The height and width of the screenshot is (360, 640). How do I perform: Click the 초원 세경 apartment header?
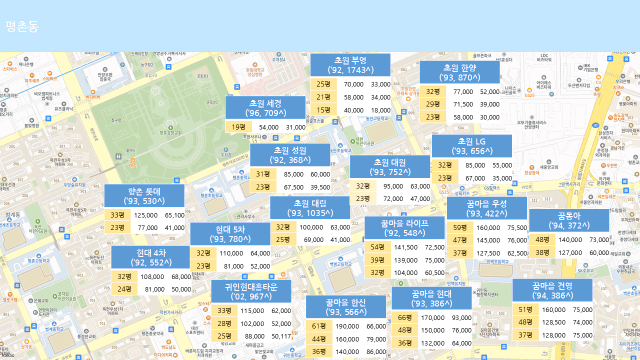click(x=265, y=108)
